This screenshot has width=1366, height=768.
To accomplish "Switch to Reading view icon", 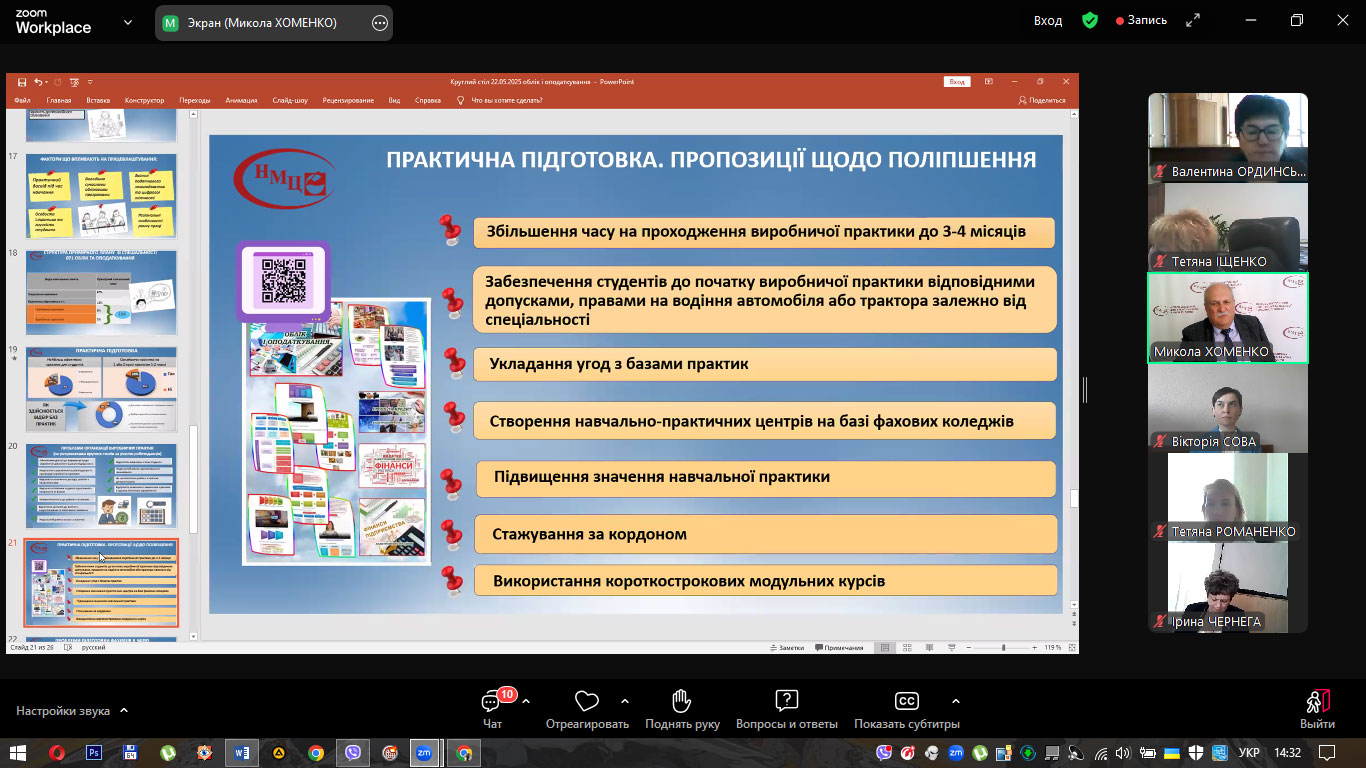I will (x=927, y=648).
